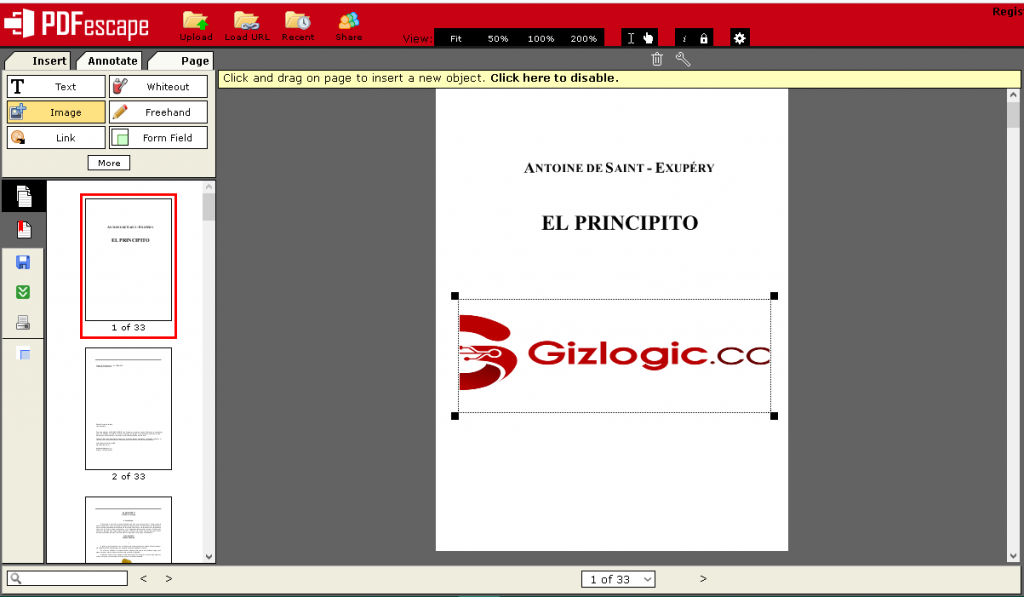Open the bookmarks panel icon
The image size is (1024, 597).
[24, 229]
